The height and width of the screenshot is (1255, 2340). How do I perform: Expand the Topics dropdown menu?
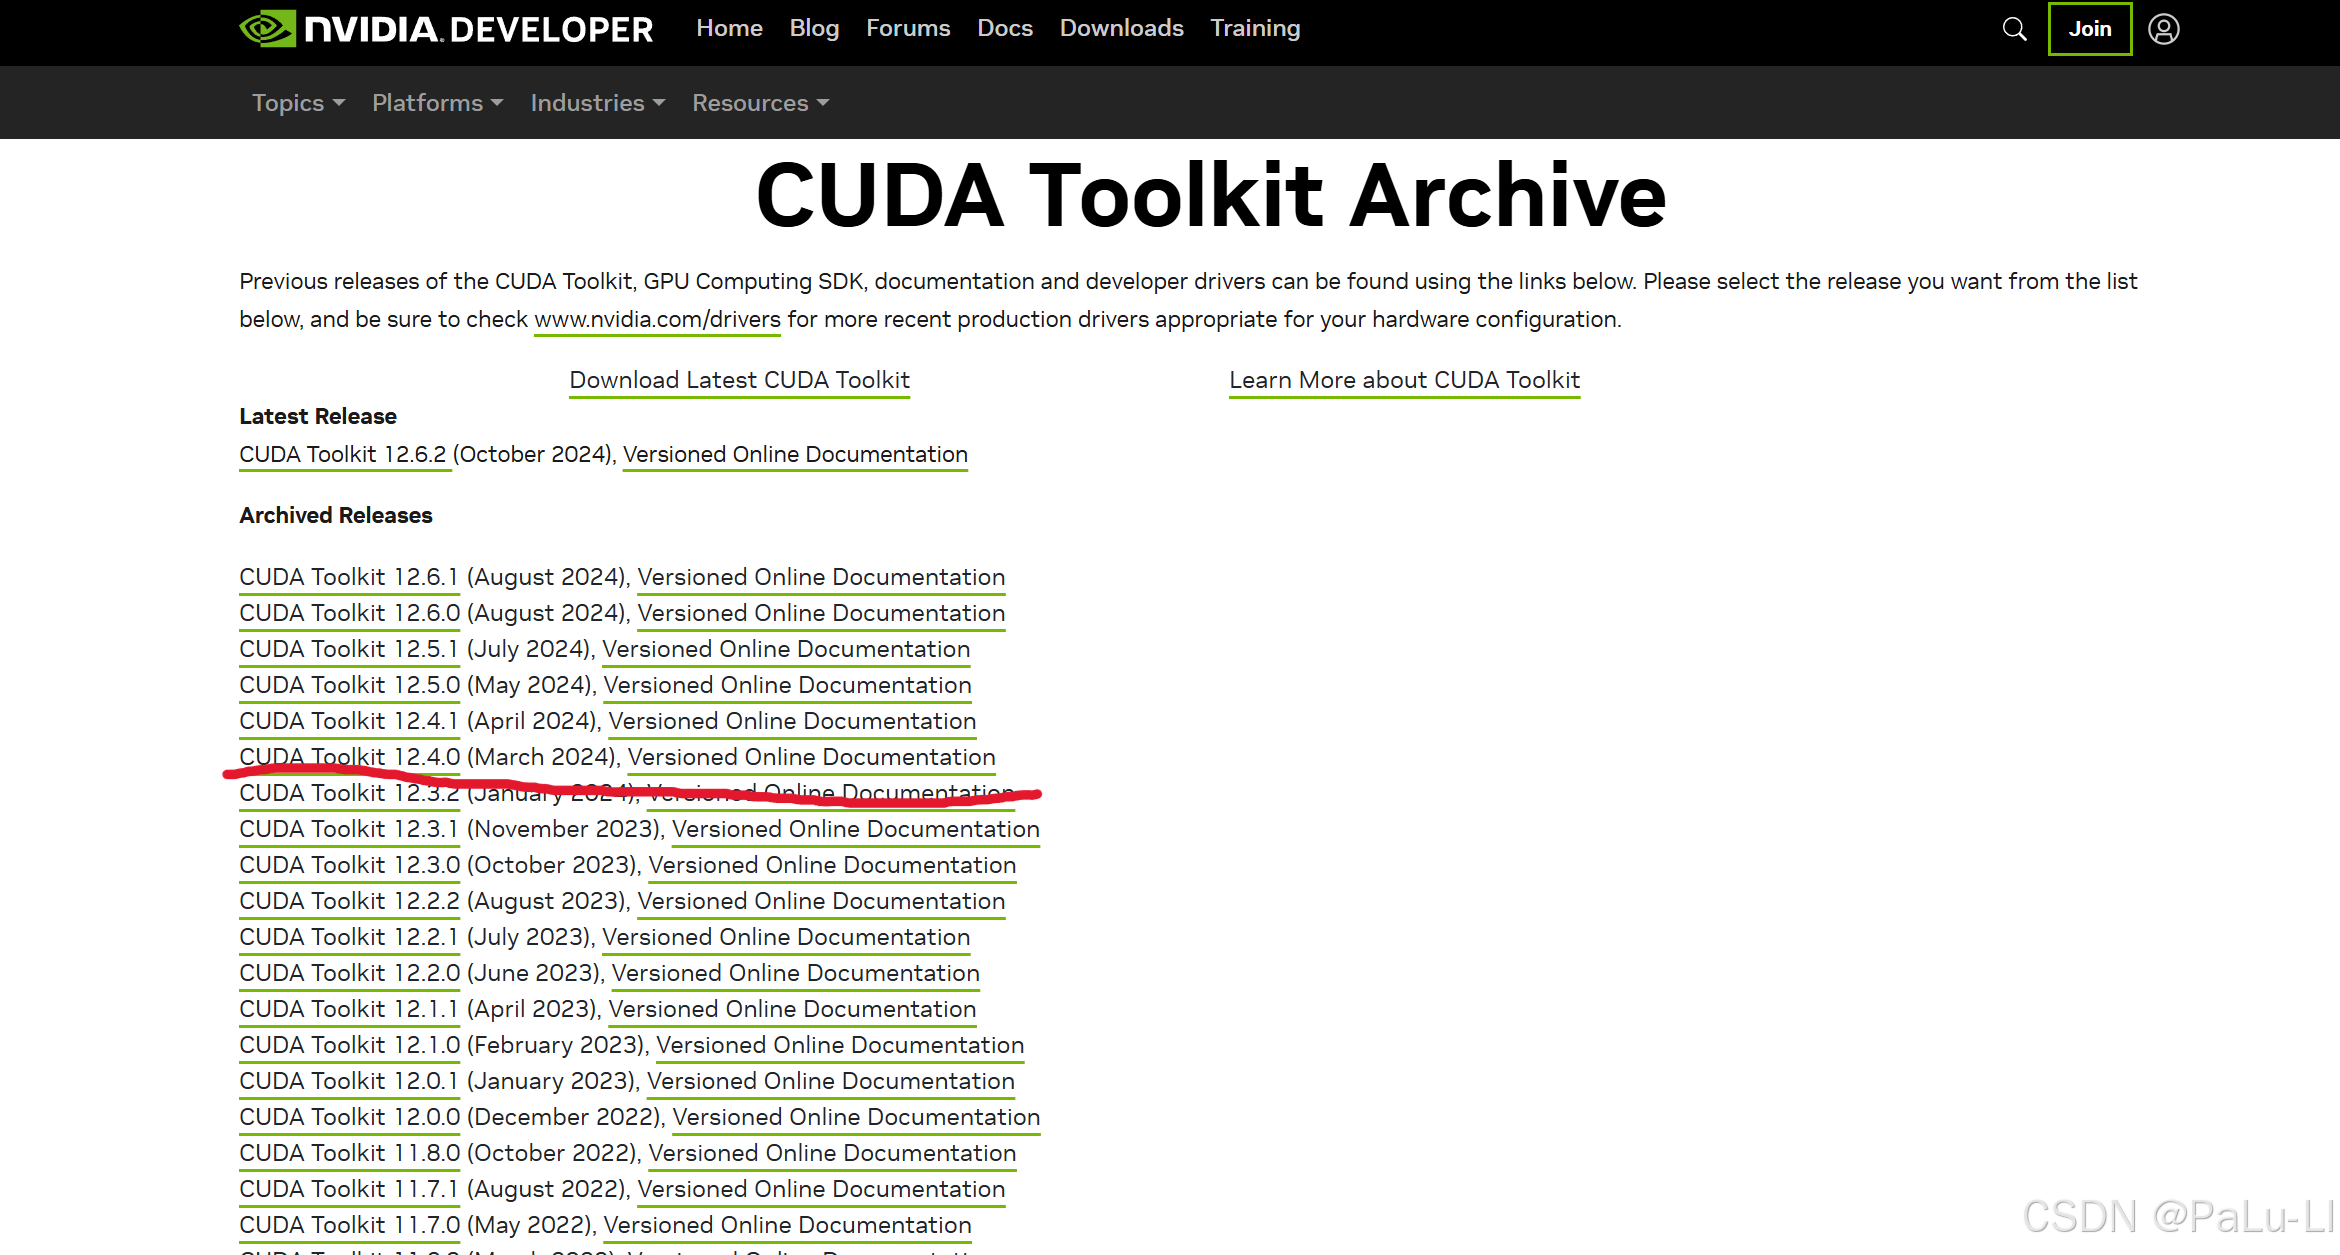[x=298, y=103]
